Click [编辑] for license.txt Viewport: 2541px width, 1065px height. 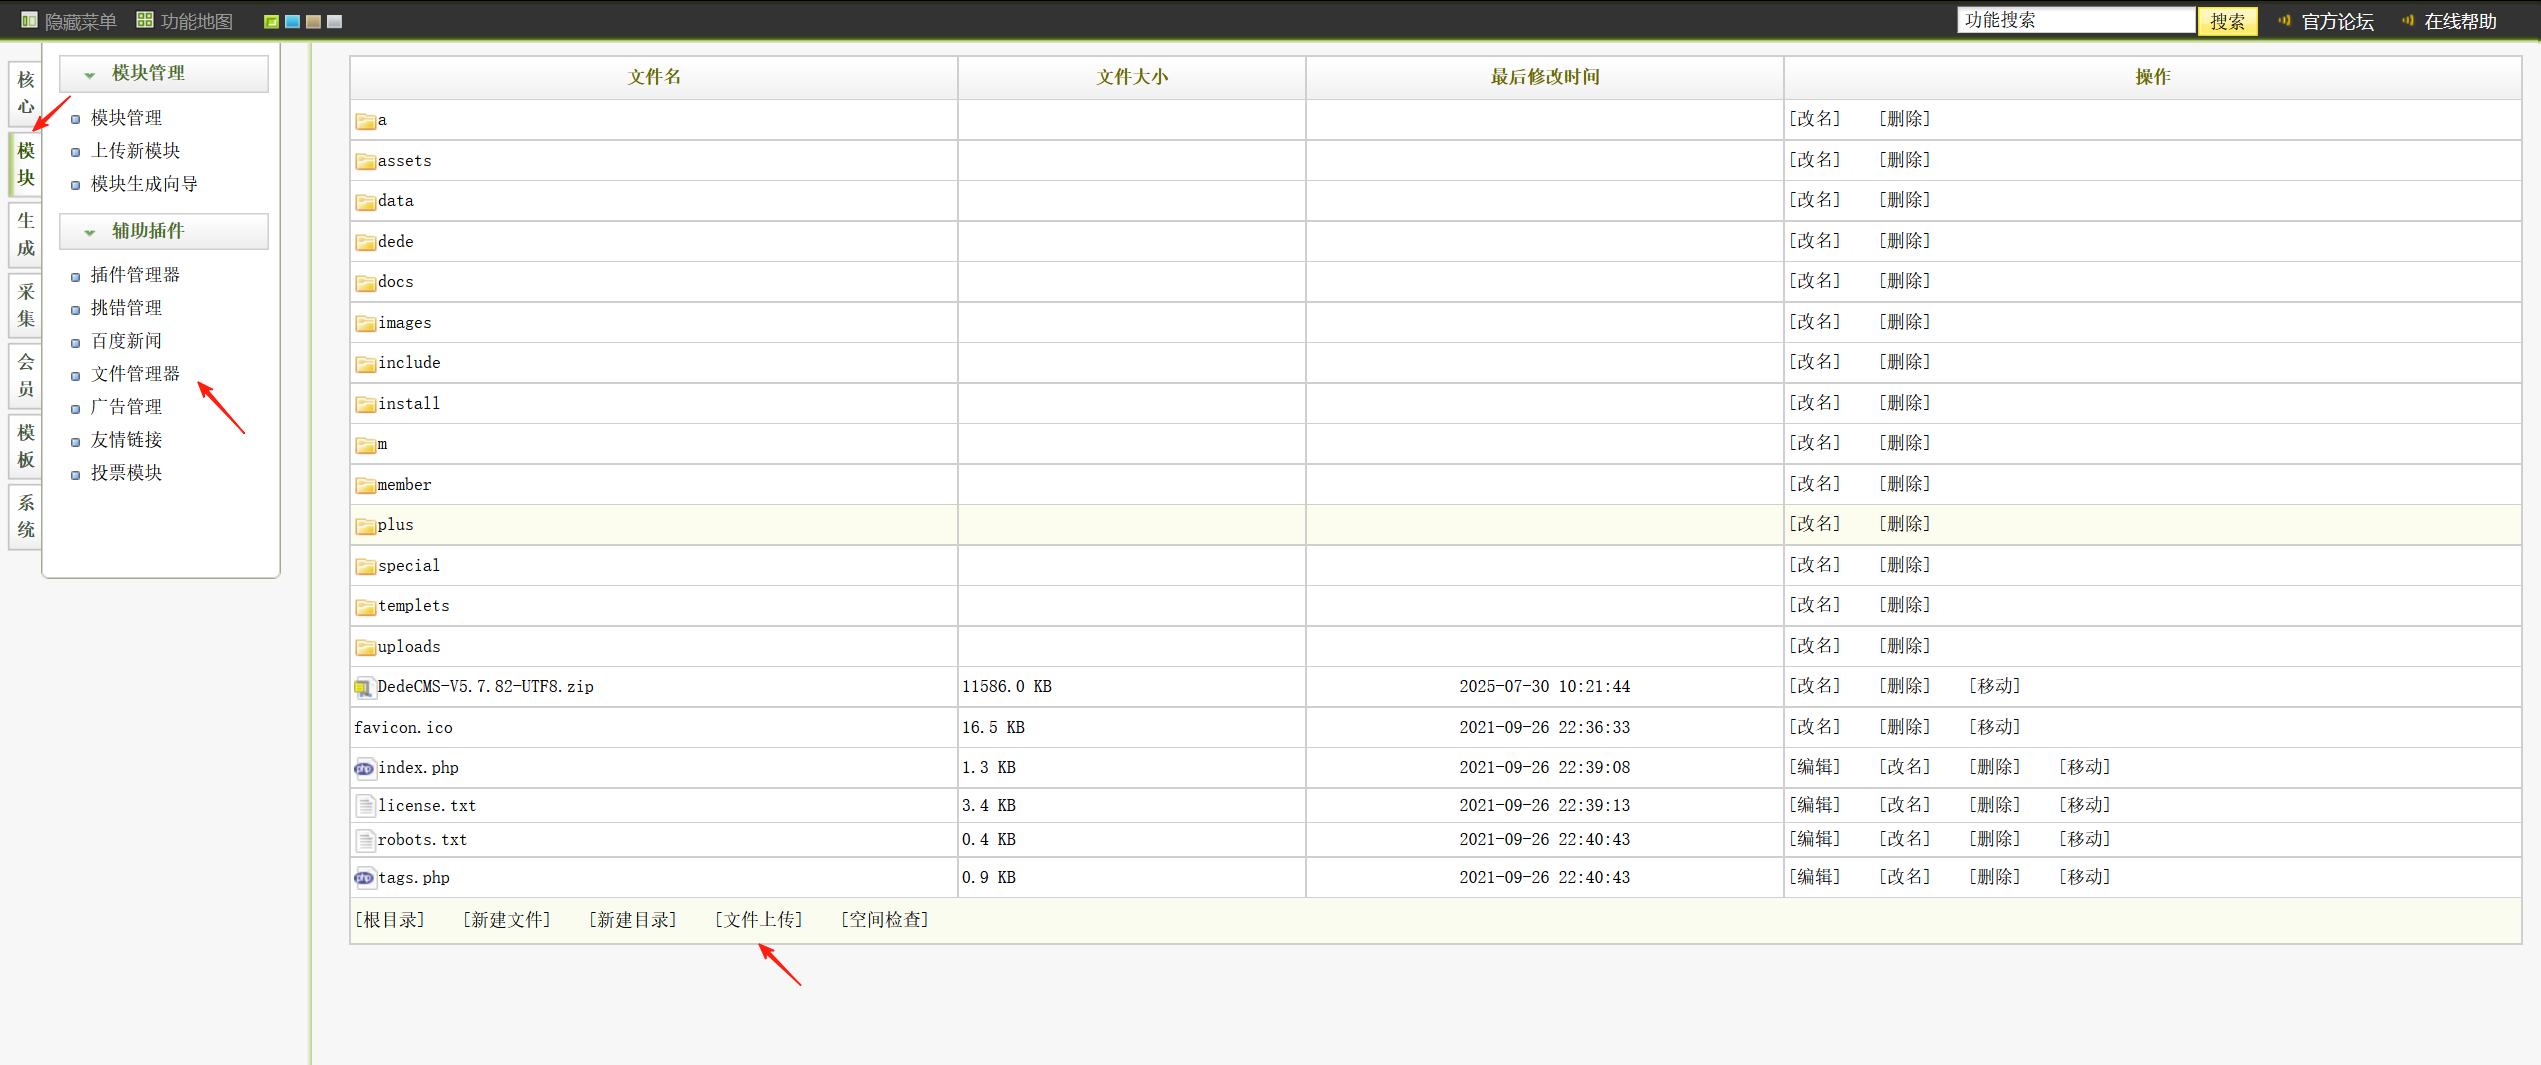coord(1815,805)
